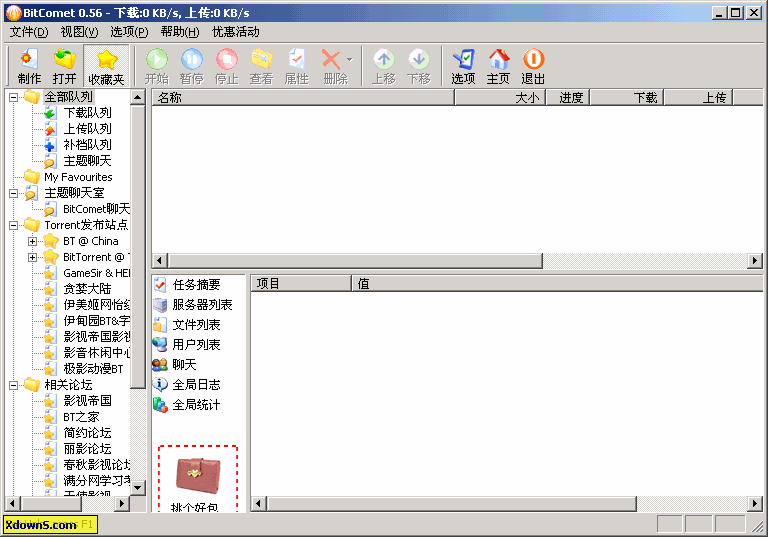This screenshot has height=537, width=768.
Task: Click the task list horizontal scrollbar thumb
Action: click(x=355, y=261)
